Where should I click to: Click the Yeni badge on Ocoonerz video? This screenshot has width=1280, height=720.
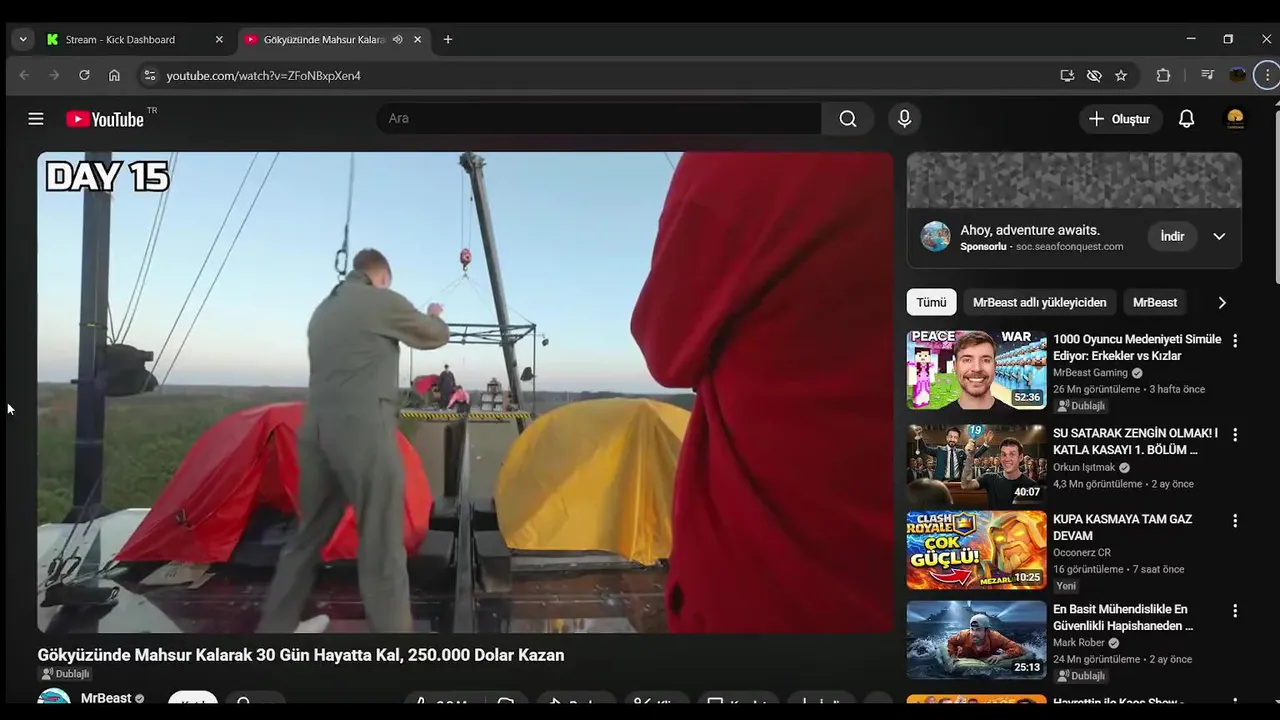click(x=1067, y=586)
